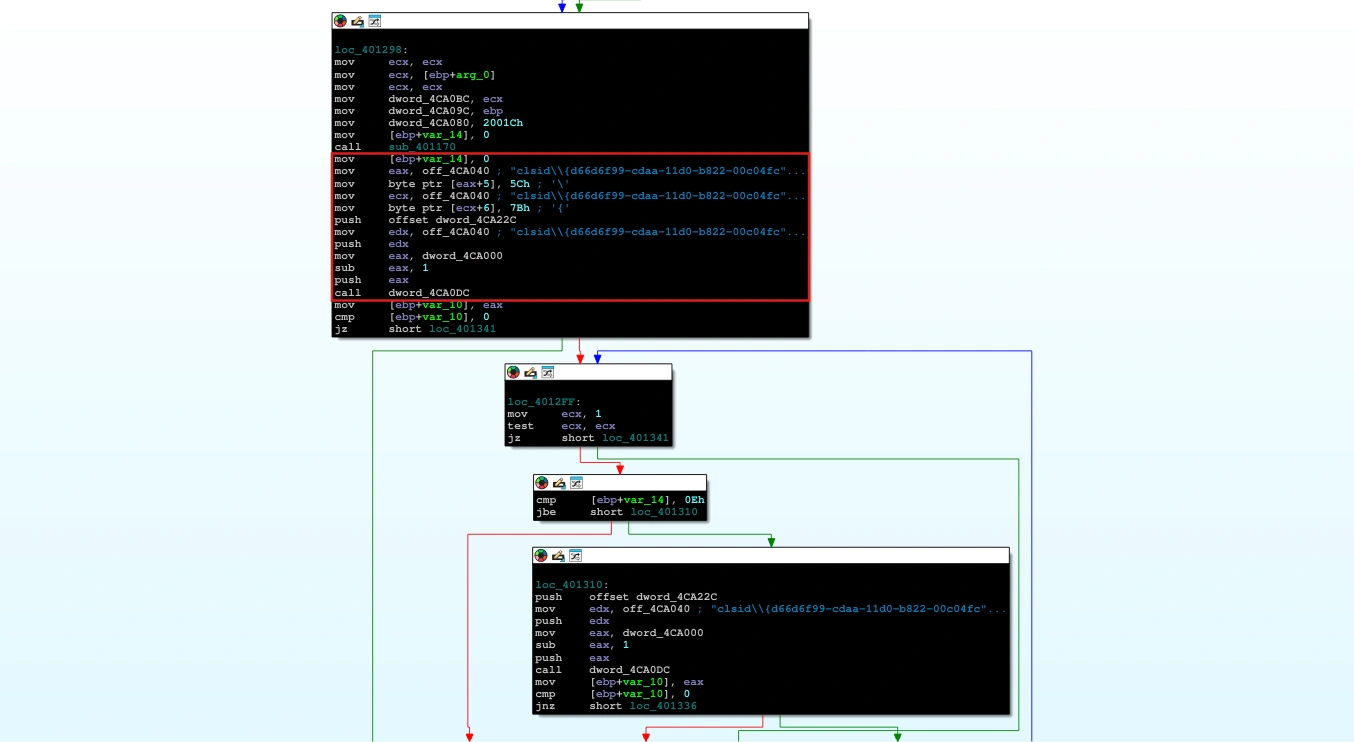1354x742 pixels.
Task: Open the node color picker on loc_401298 block
Action: click(x=338, y=21)
